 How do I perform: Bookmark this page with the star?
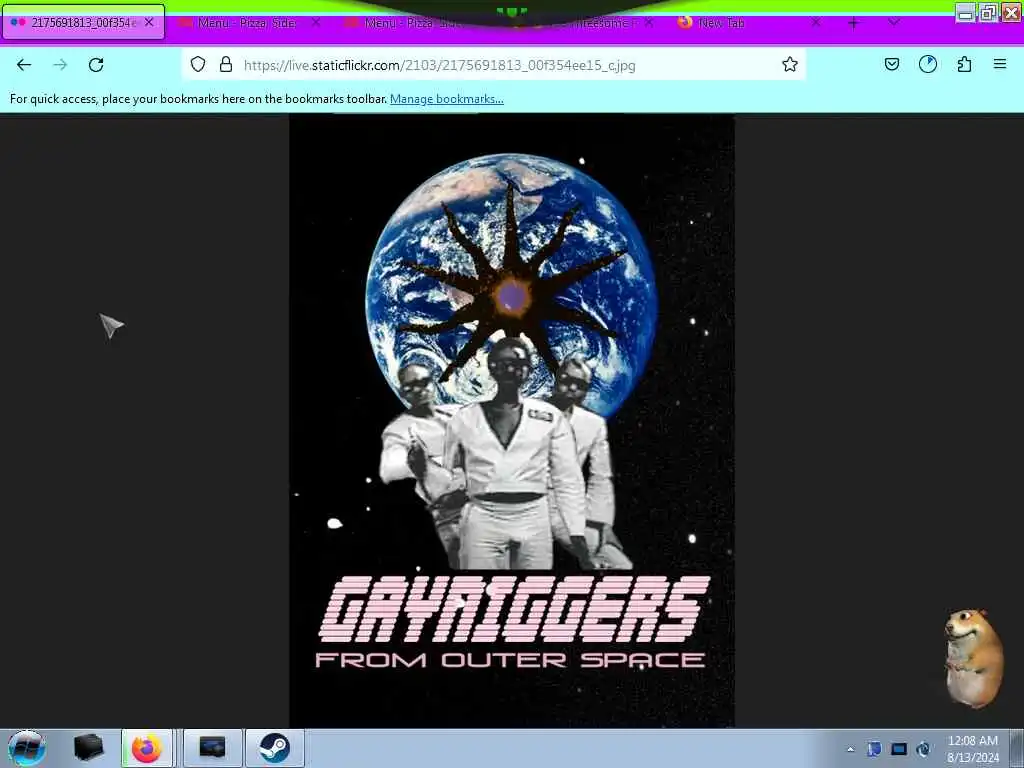point(790,65)
